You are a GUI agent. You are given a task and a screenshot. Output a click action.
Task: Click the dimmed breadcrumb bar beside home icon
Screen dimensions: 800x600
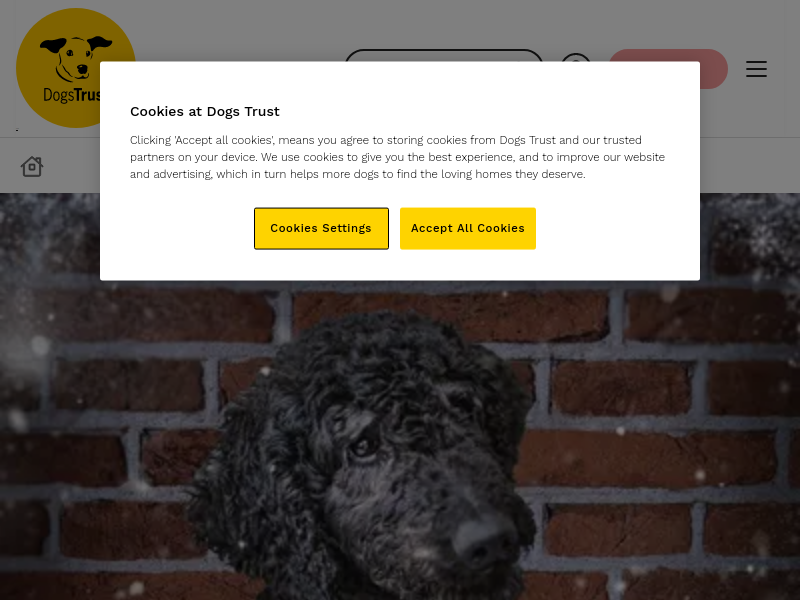[x=71, y=166]
